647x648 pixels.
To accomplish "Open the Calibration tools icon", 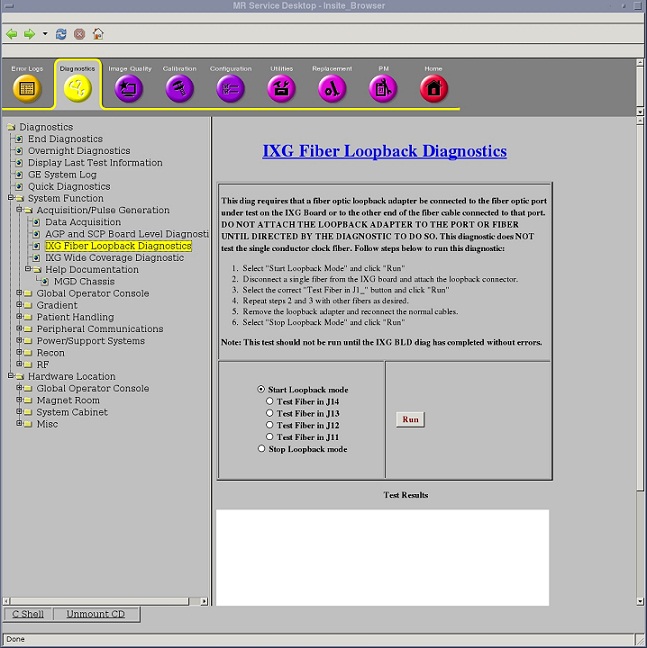I will 180,88.
